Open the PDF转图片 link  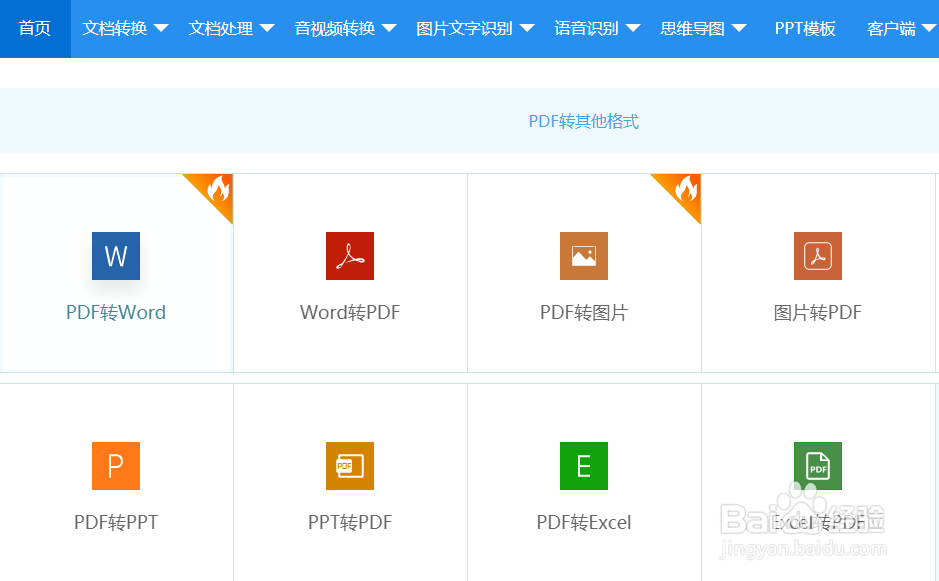tap(584, 312)
